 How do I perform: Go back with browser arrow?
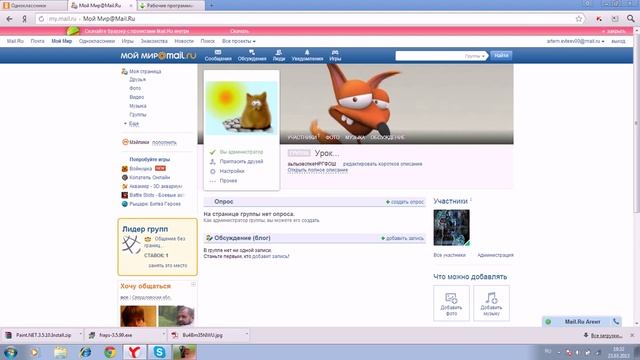point(9,19)
